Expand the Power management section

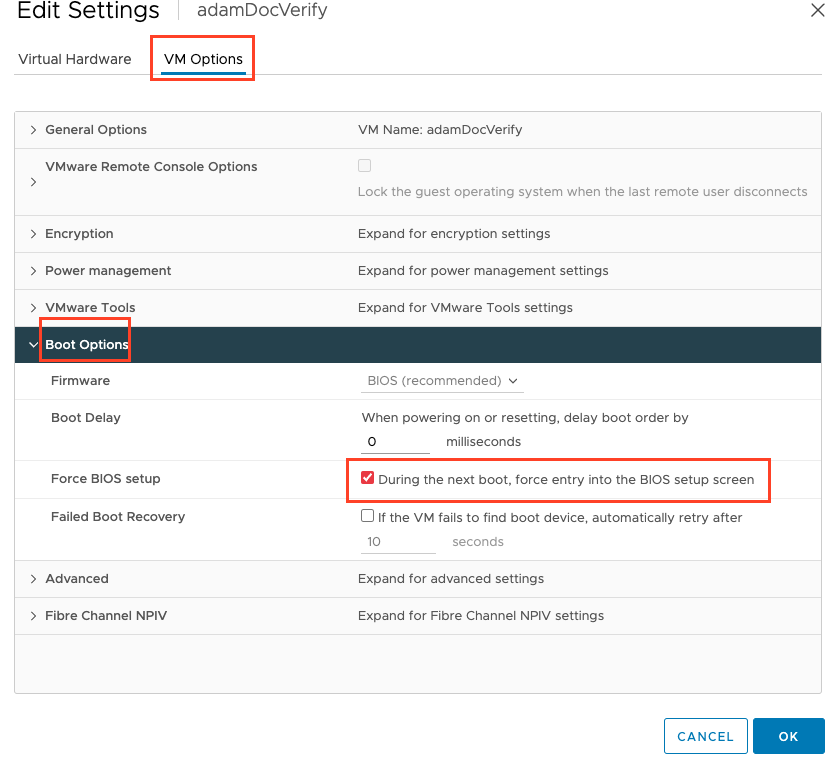[x=34, y=271]
